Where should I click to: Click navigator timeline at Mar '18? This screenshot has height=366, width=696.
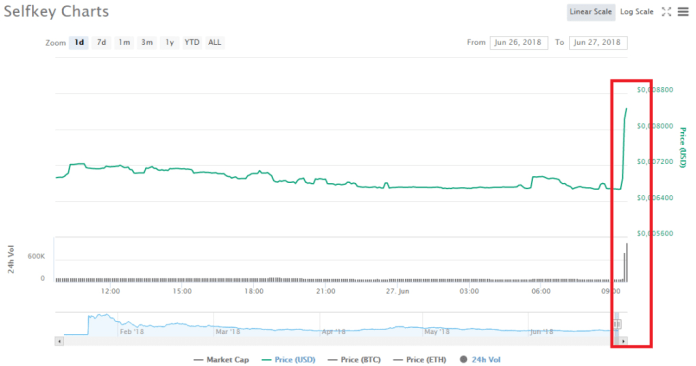coord(228,331)
